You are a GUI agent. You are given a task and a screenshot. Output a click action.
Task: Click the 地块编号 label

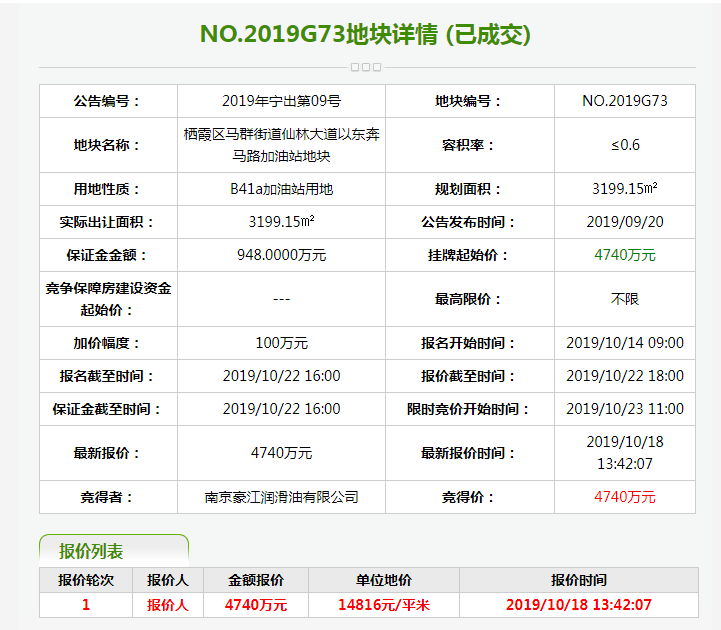pos(469,101)
